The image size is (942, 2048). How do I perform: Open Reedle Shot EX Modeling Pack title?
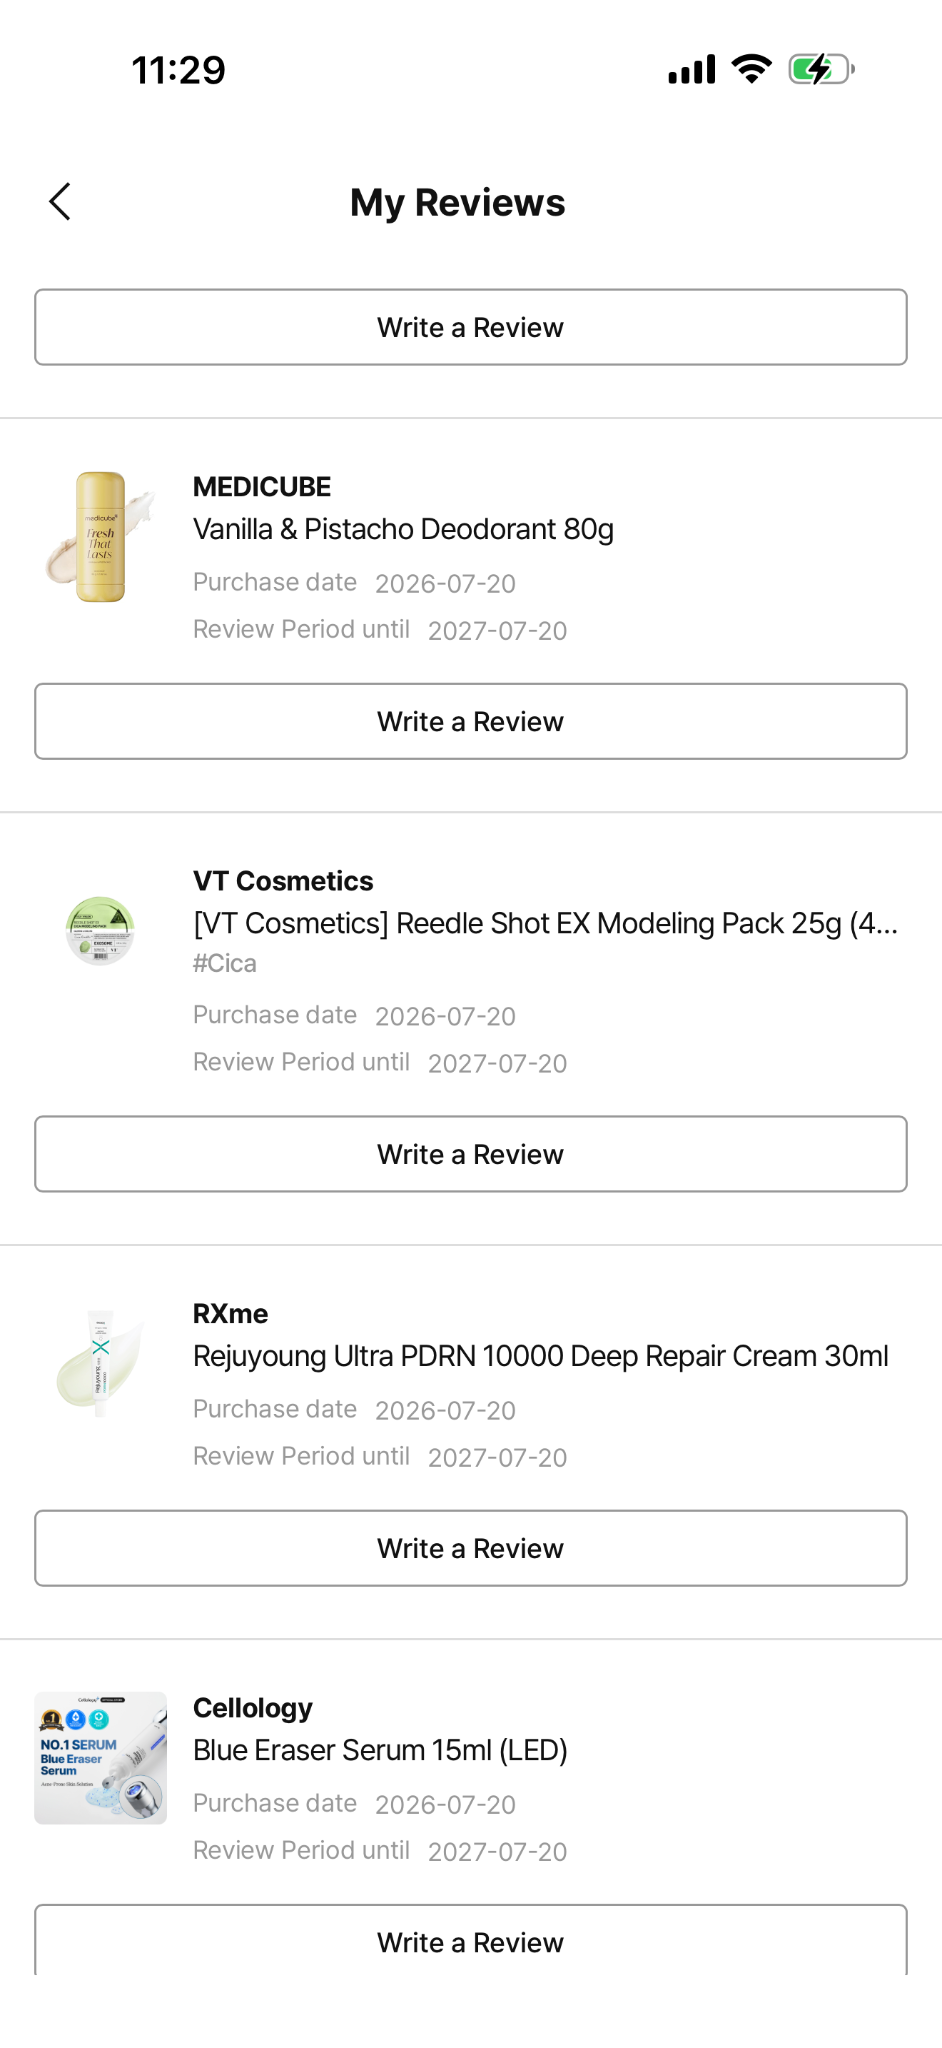pyautogui.click(x=545, y=923)
